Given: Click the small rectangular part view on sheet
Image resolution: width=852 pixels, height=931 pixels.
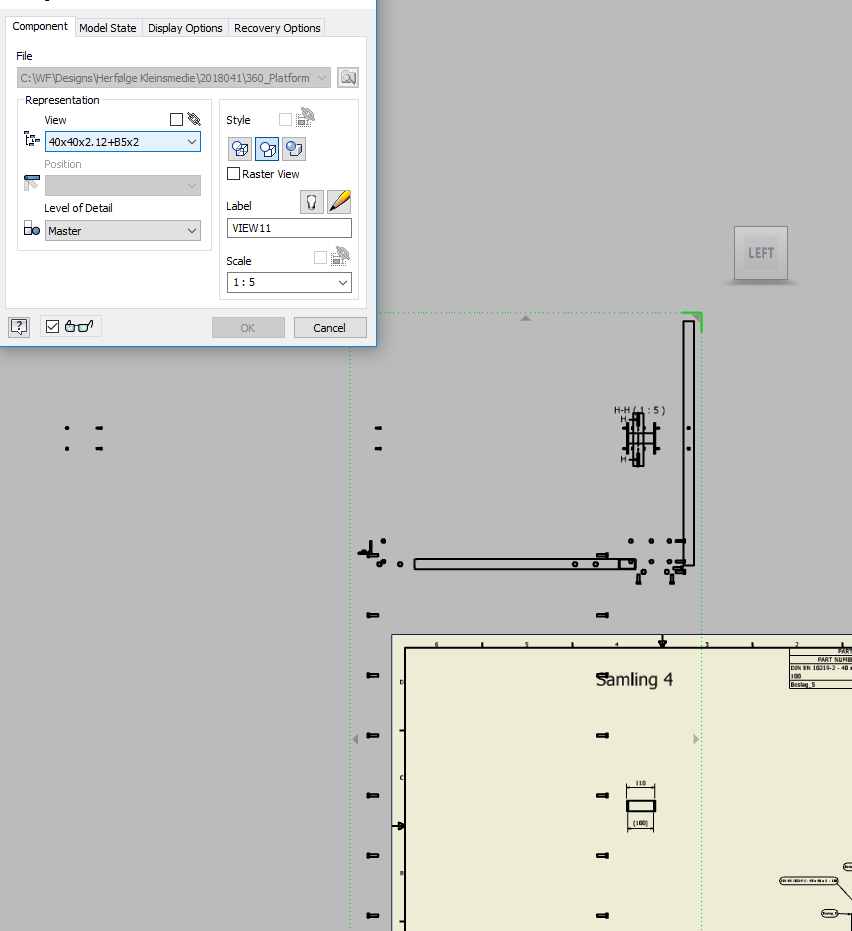Looking at the screenshot, I should [641, 806].
